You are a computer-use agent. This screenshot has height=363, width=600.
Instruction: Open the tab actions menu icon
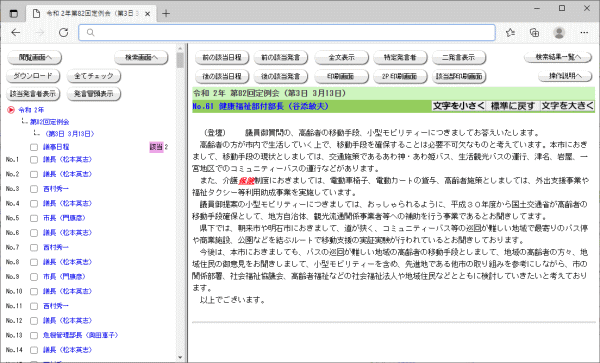coord(13,14)
